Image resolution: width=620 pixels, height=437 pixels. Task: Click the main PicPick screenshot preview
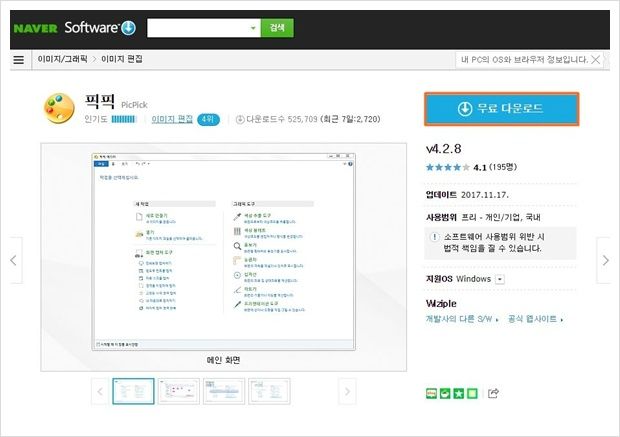tap(223, 252)
